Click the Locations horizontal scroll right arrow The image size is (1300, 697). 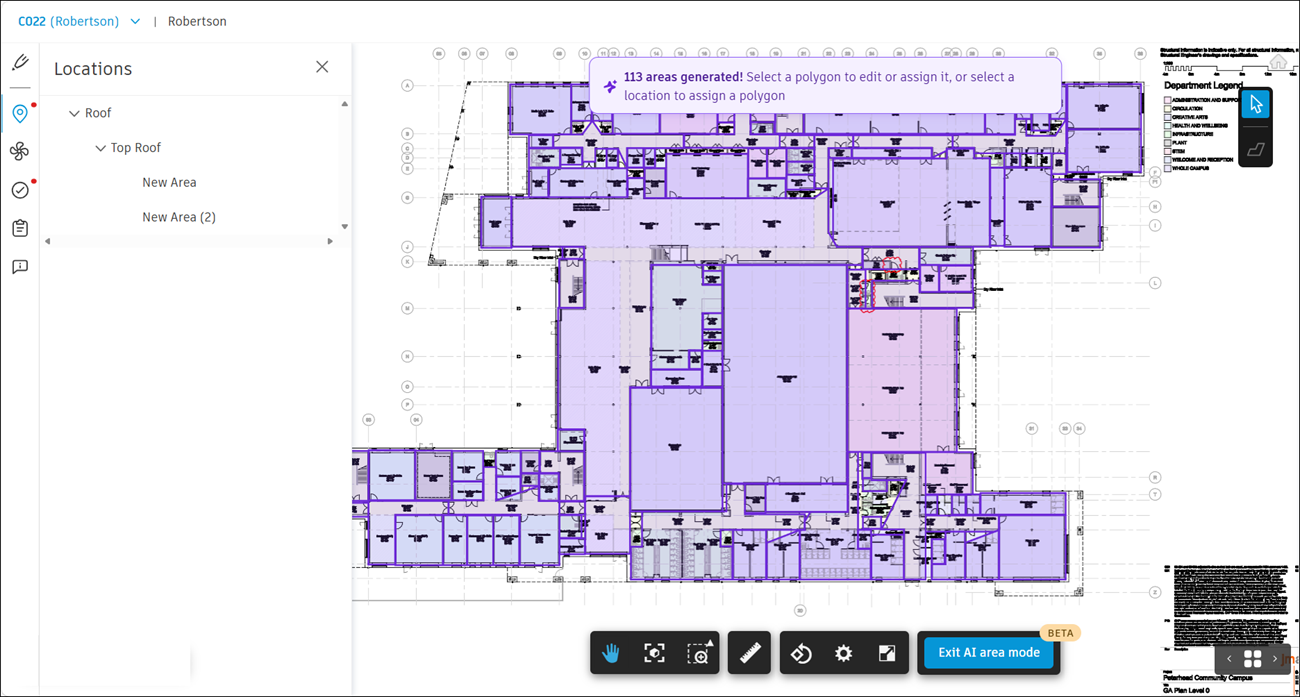(x=331, y=241)
